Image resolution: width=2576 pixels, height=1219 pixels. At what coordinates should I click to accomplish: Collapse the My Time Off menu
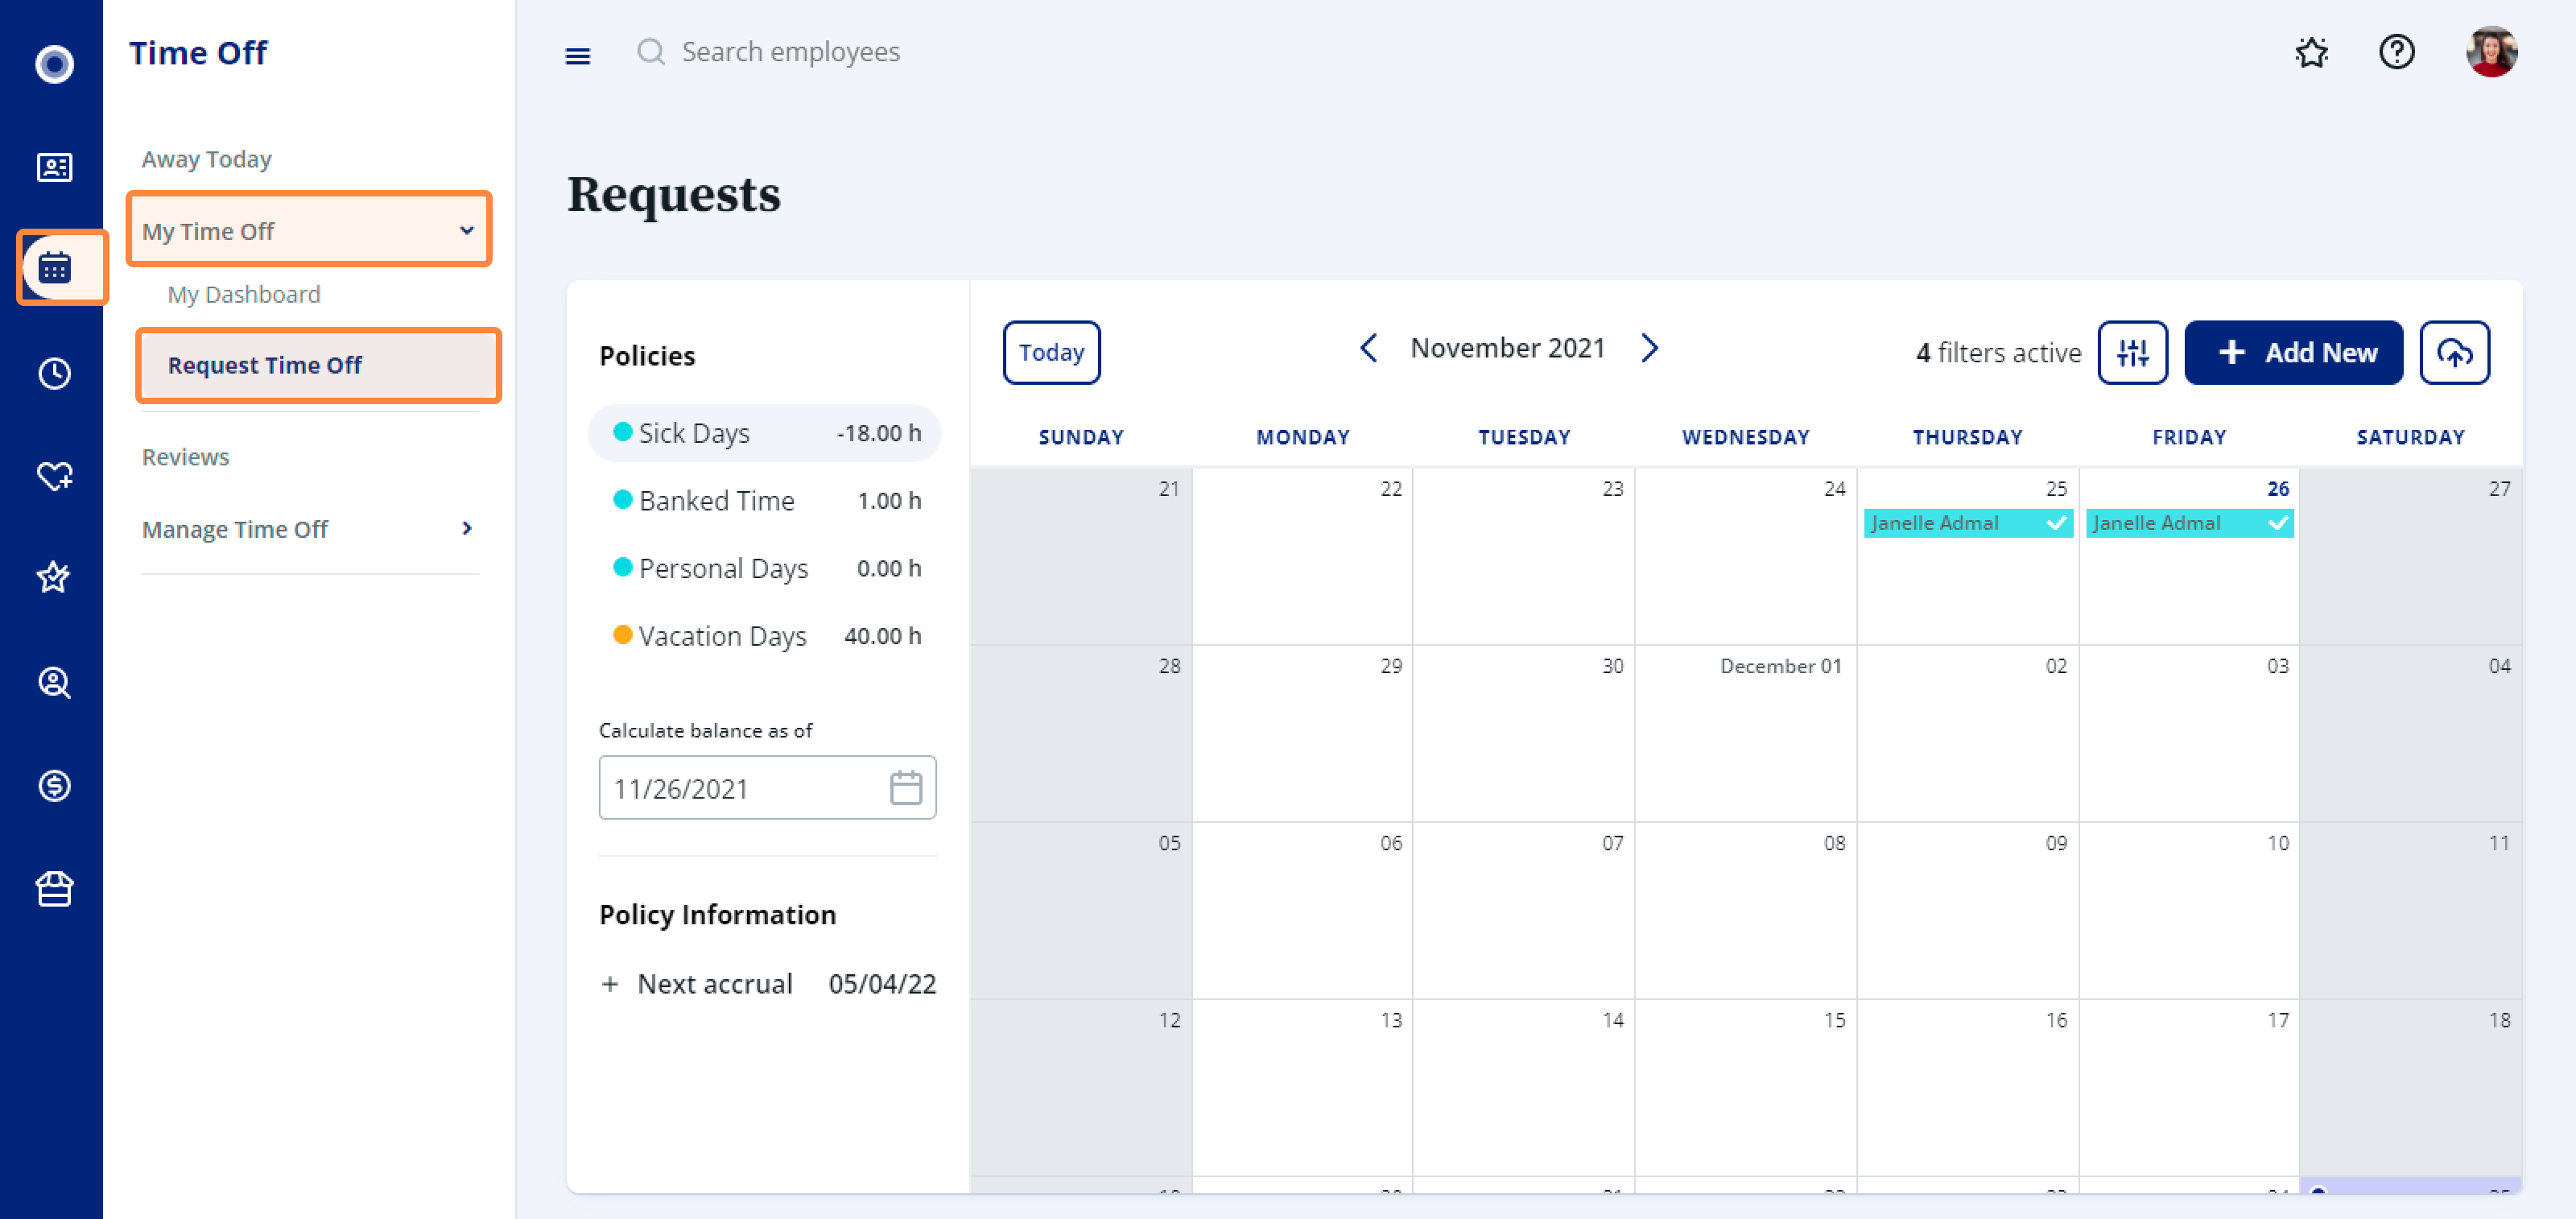tap(309, 230)
